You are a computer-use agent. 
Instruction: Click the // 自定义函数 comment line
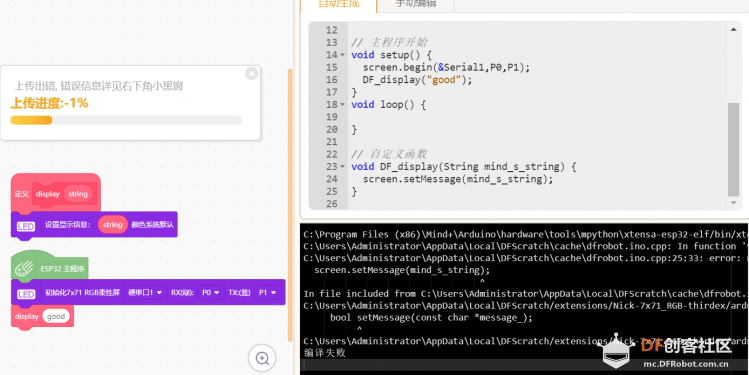click(389, 154)
